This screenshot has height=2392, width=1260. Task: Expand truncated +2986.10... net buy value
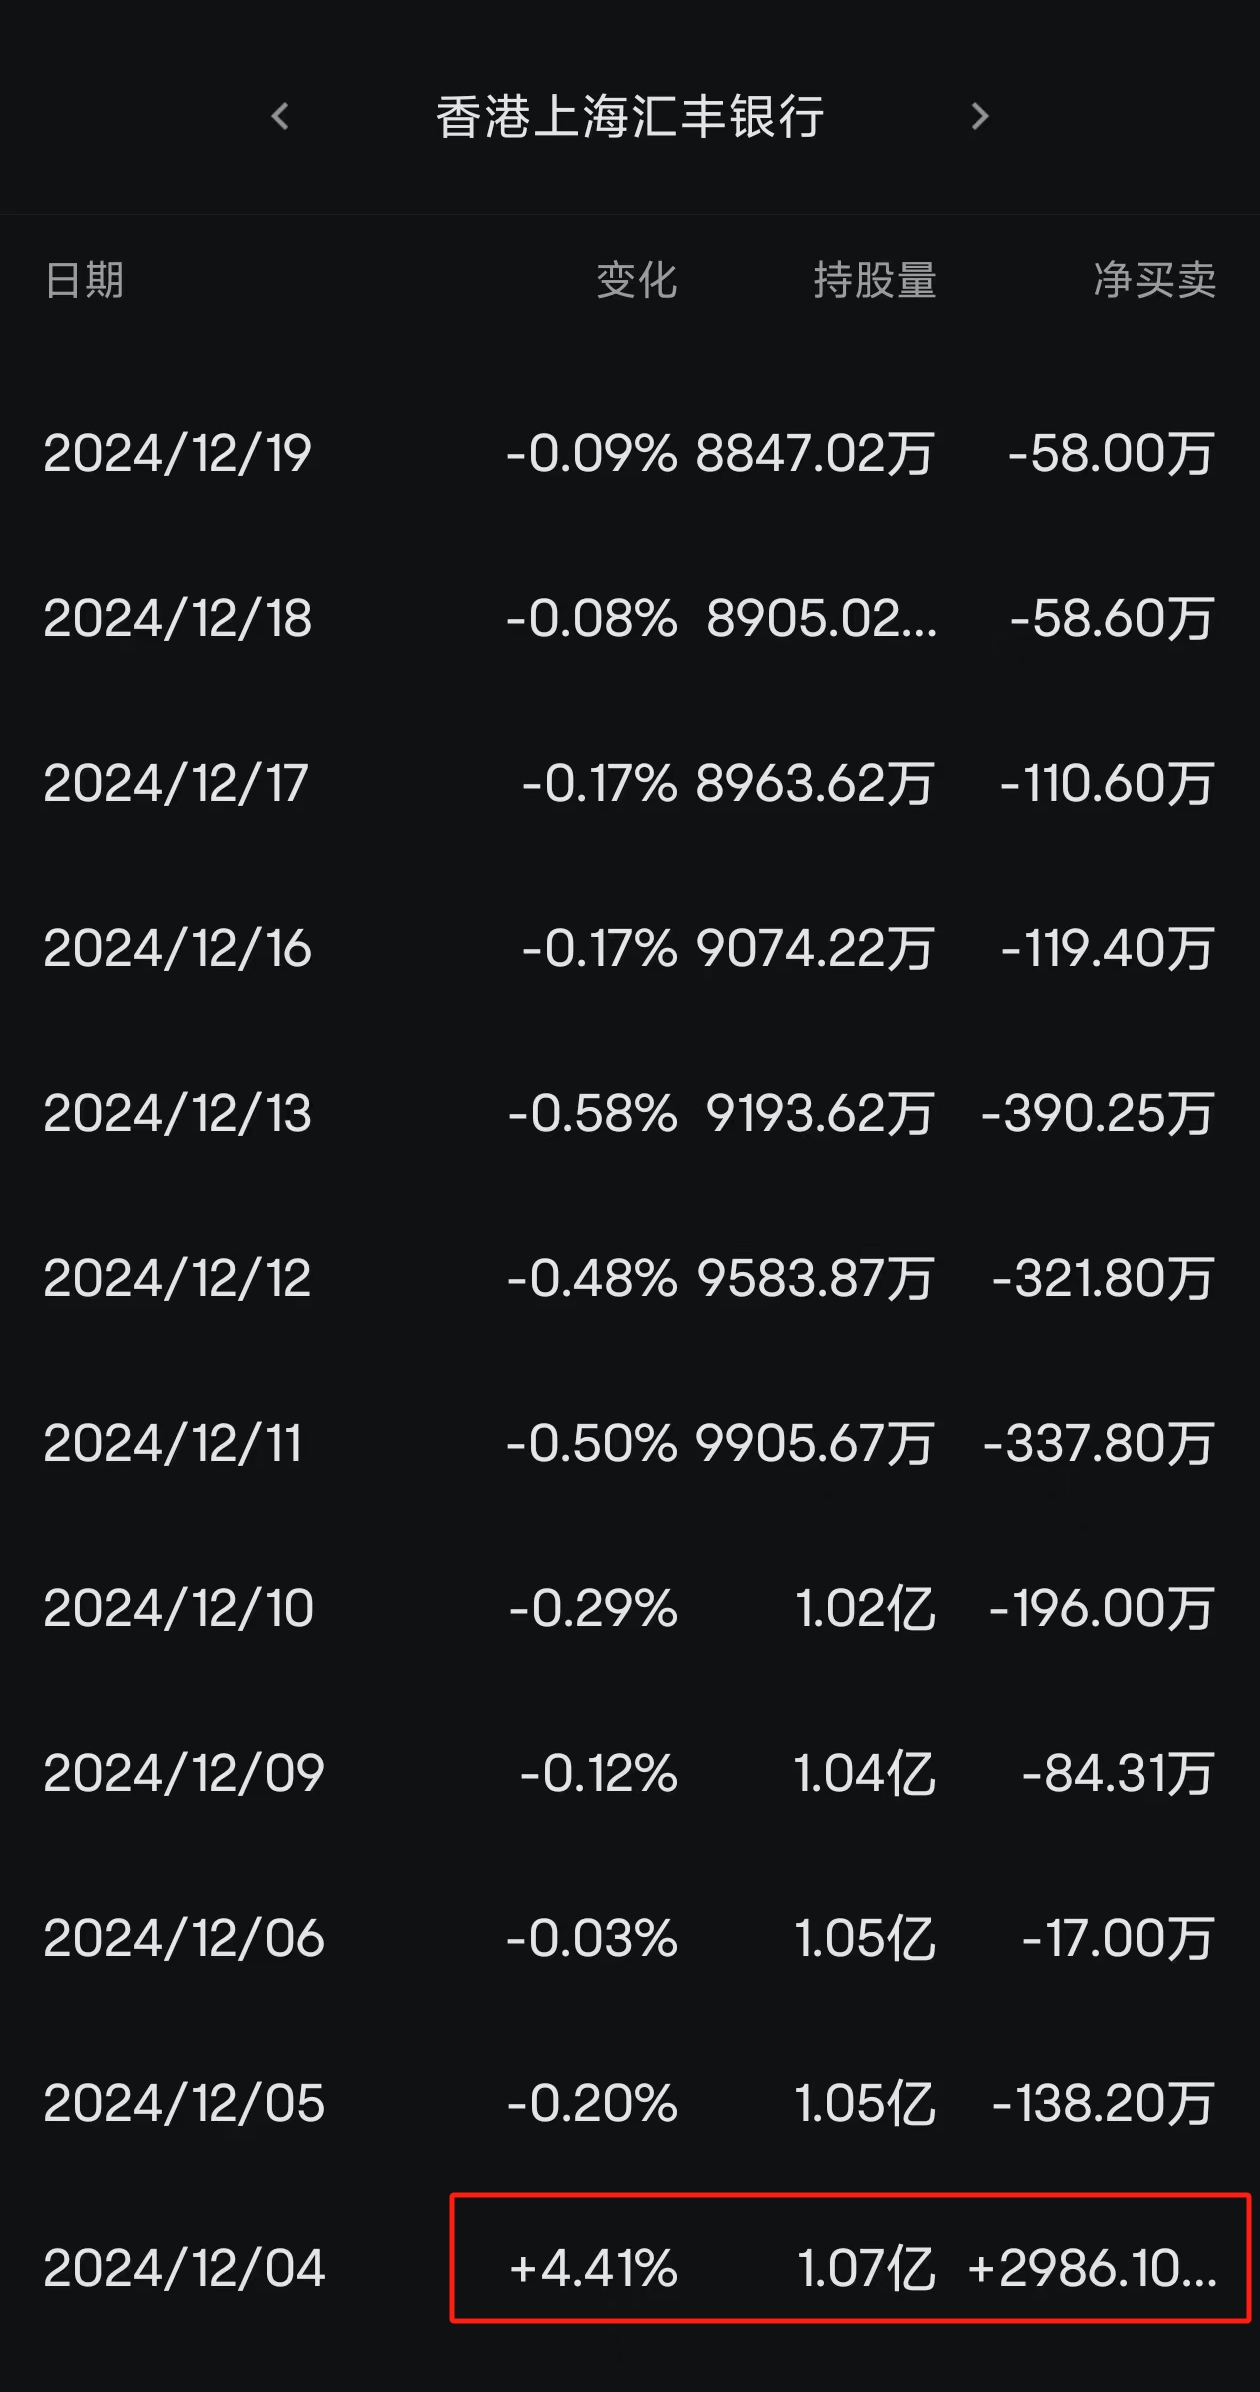(x=1093, y=2269)
